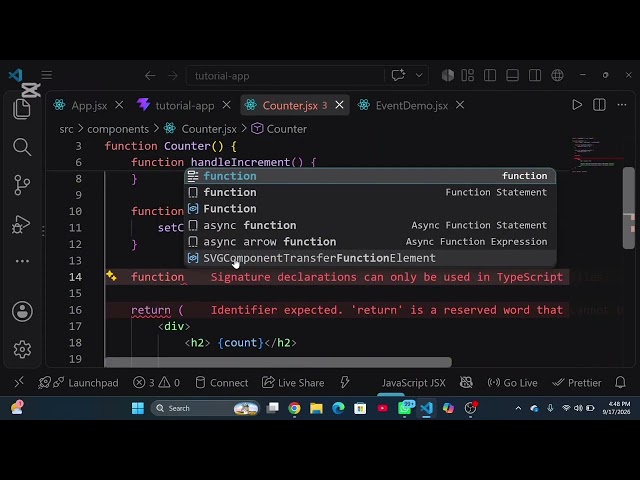
Task: Close the tutorial-app tab
Action: tap(227, 105)
